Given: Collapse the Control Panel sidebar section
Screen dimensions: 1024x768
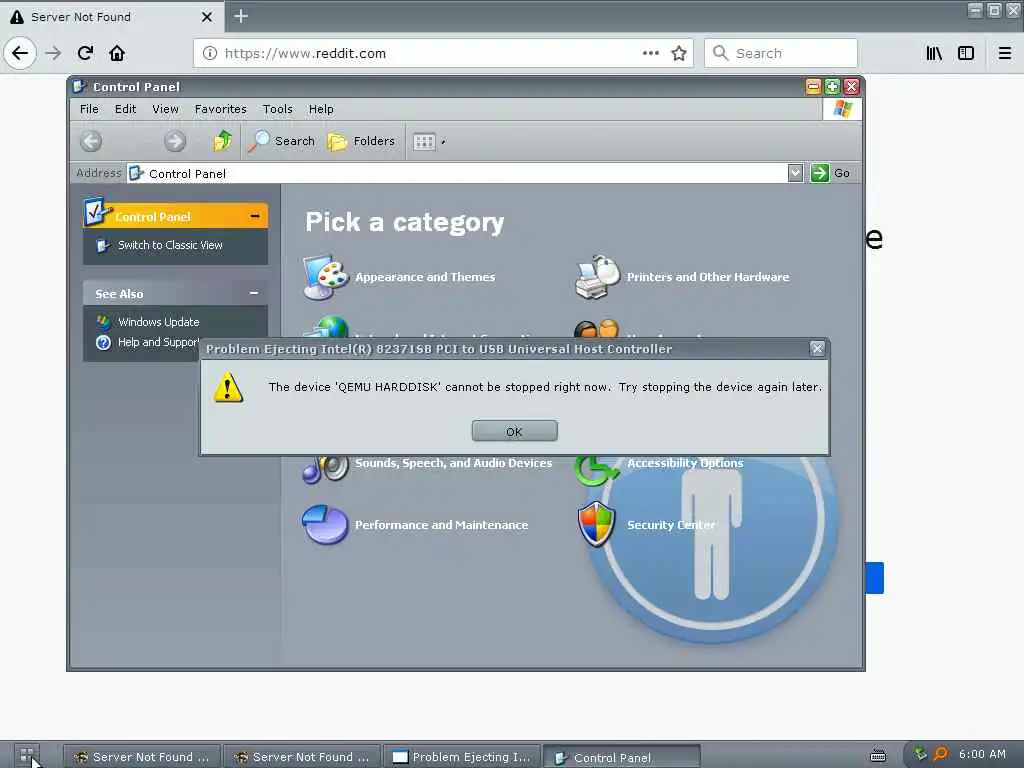Looking at the screenshot, I should coord(255,216).
